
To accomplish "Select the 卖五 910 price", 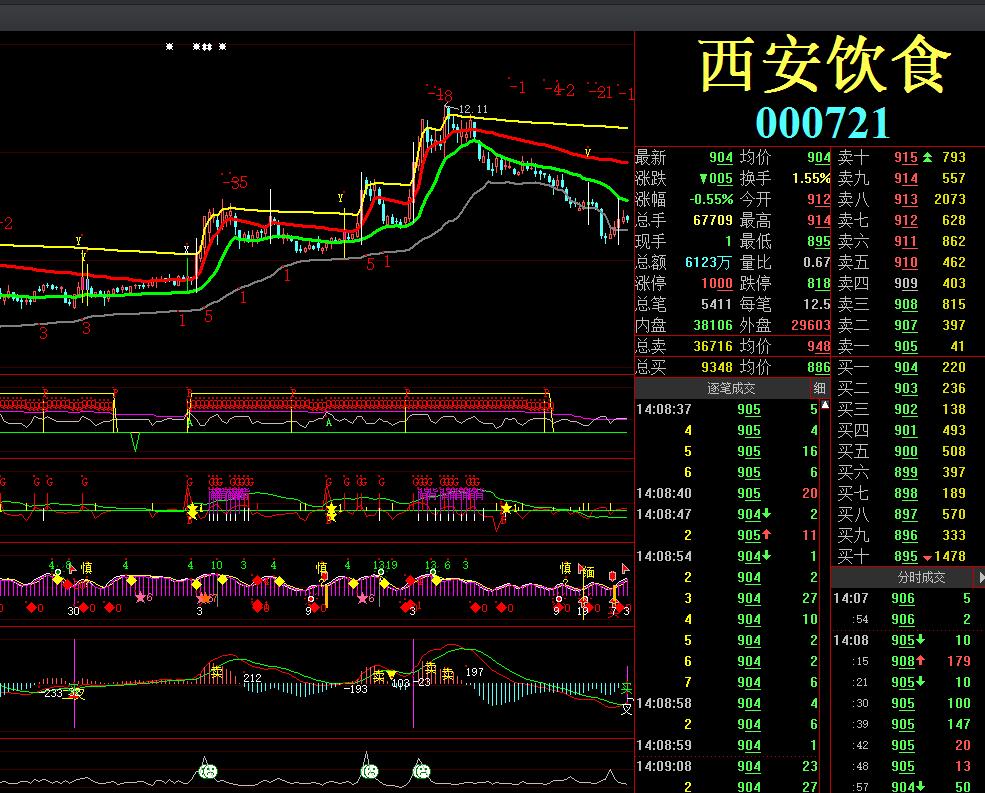I will (x=906, y=262).
